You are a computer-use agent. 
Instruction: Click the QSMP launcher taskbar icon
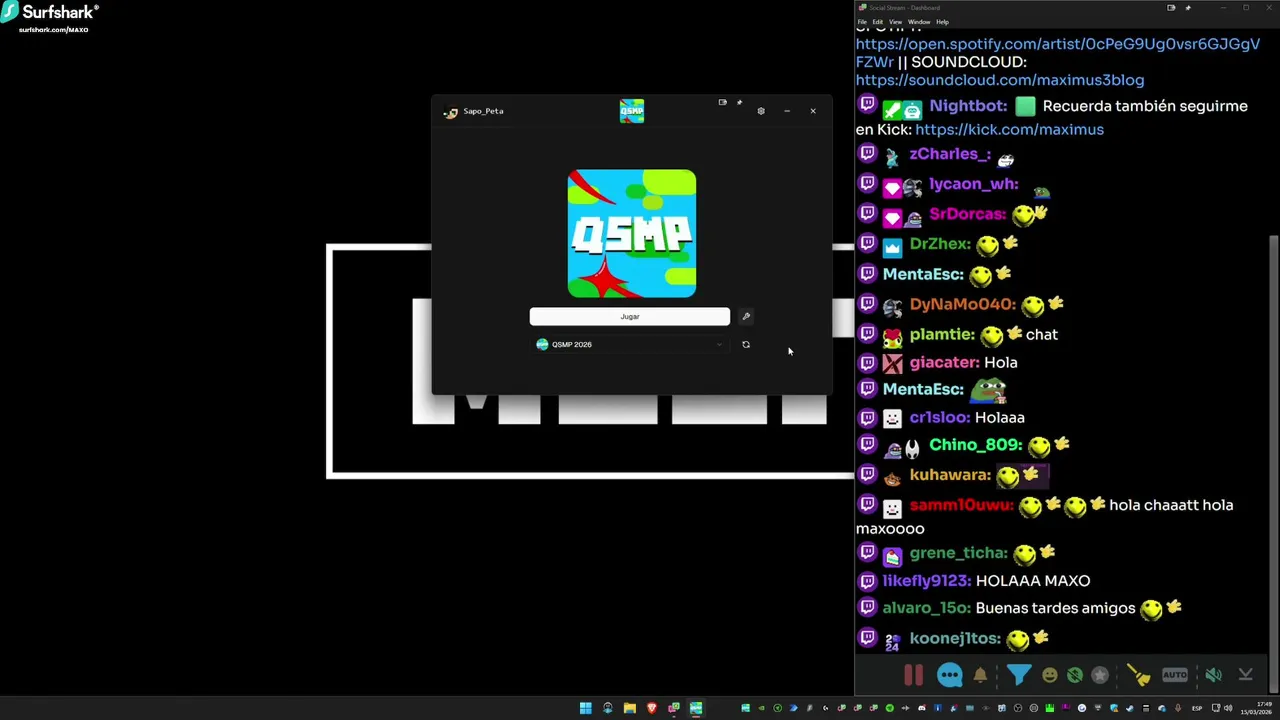[695, 708]
